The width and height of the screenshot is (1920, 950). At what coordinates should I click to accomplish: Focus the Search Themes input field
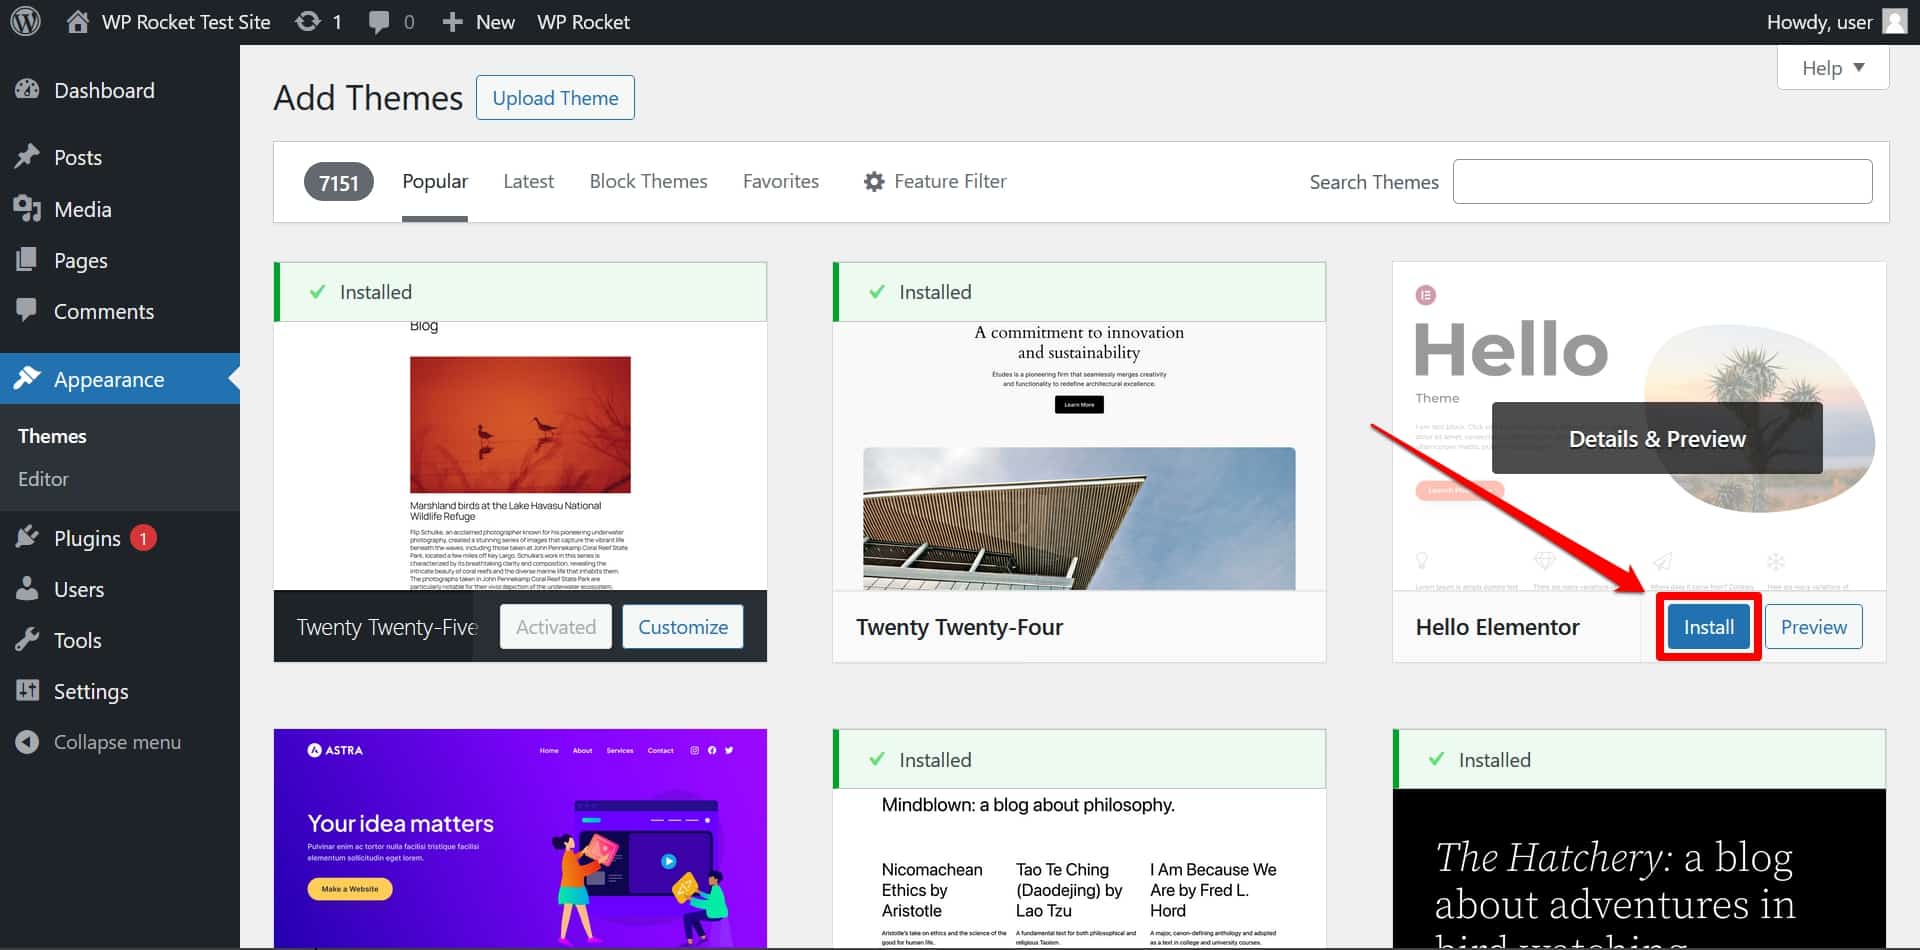click(1662, 182)
